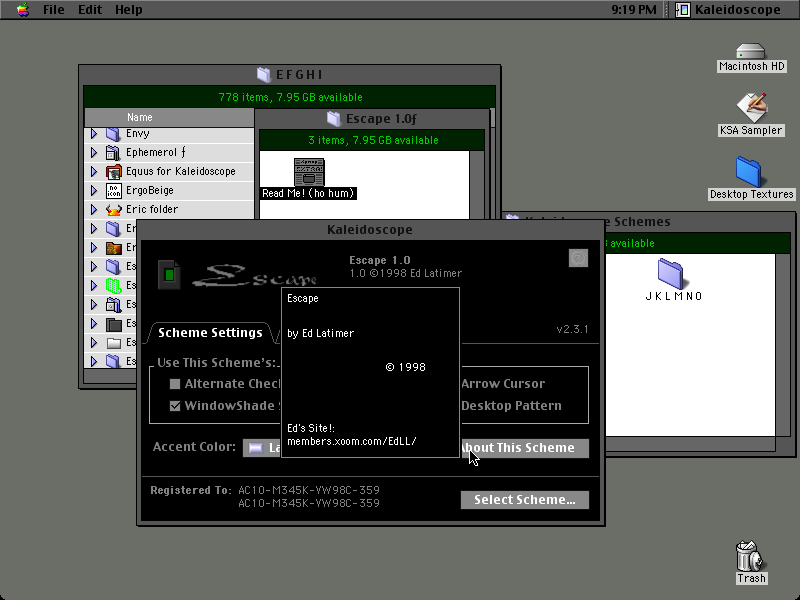Image resolution: width=800 pixels, height=600 pixels.
Task: Uncheck the WindowShade checkbox
Action: [x=175, y=406]
